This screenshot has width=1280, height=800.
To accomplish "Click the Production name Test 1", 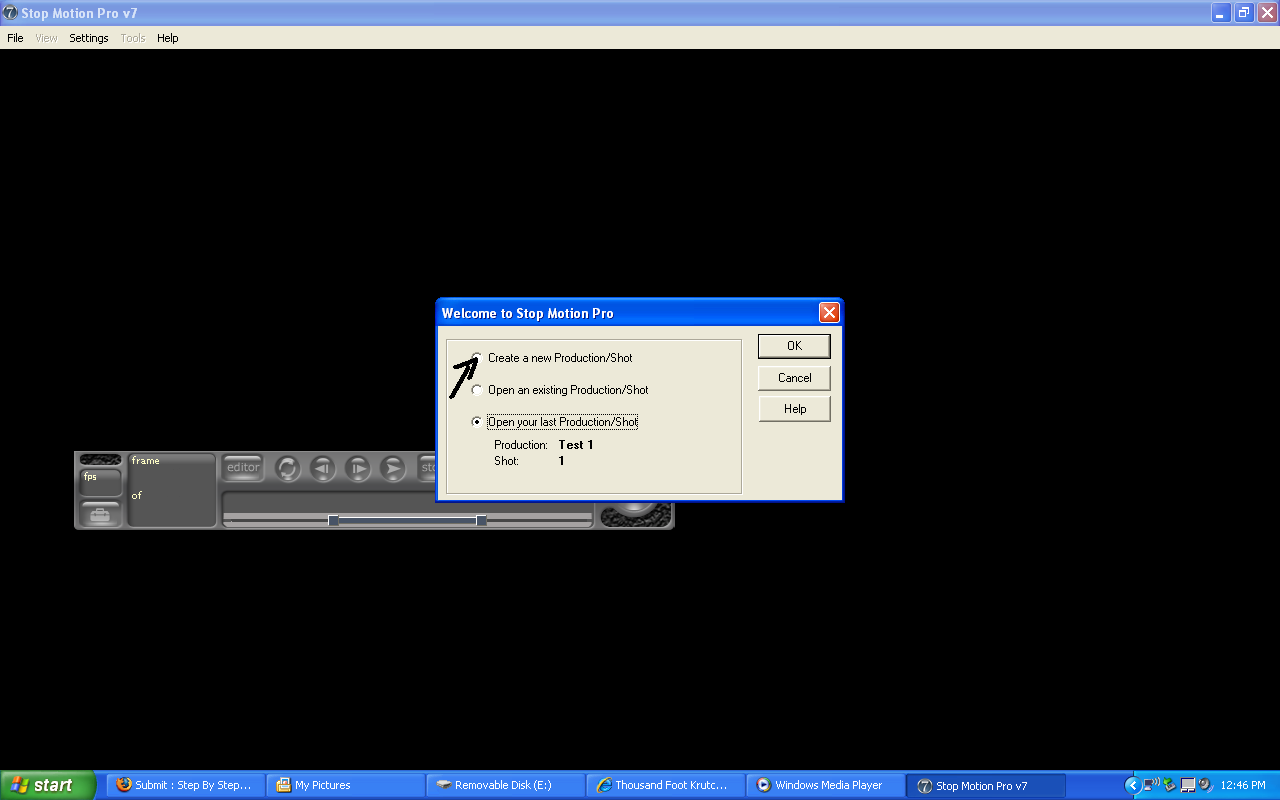I will pyautogui.click(x=576, y=445).
